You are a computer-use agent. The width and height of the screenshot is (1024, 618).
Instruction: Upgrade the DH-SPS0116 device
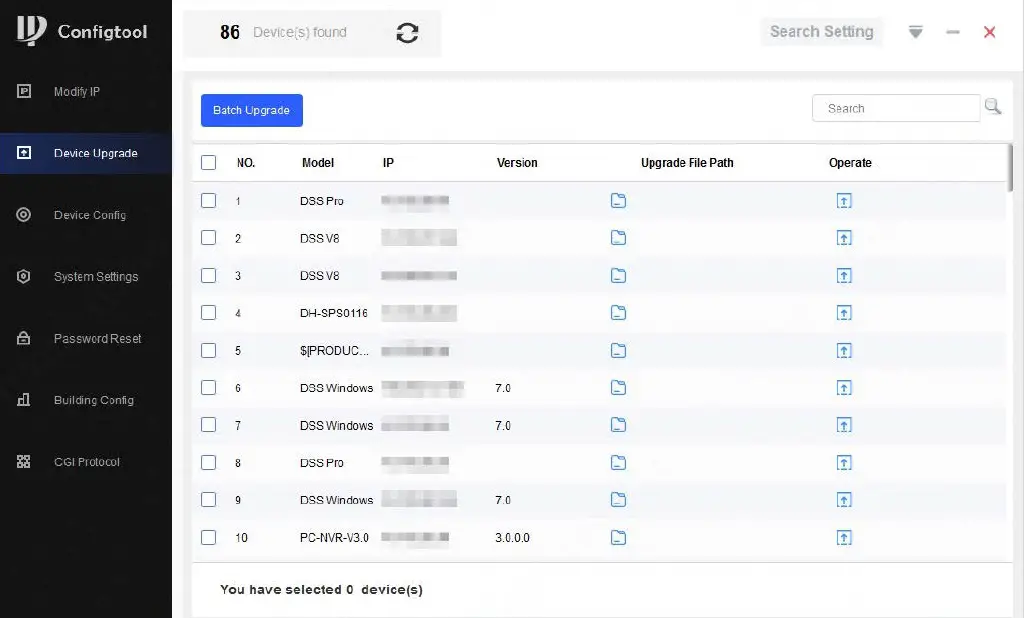(844, 313)
